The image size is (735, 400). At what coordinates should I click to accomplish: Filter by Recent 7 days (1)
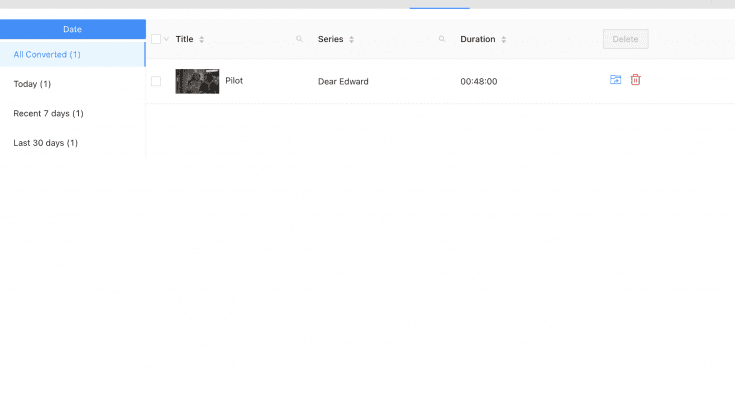pos(48,113)
